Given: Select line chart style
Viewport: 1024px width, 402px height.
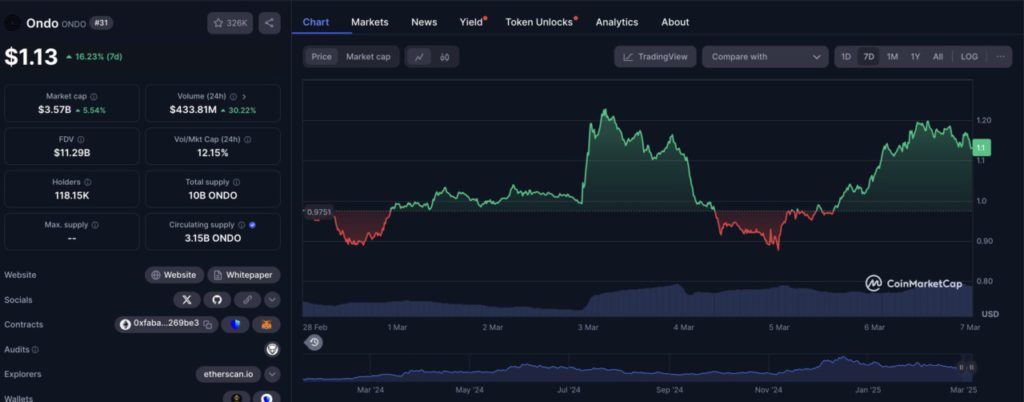Looking at the screenshot, I should tap(419, 57).
